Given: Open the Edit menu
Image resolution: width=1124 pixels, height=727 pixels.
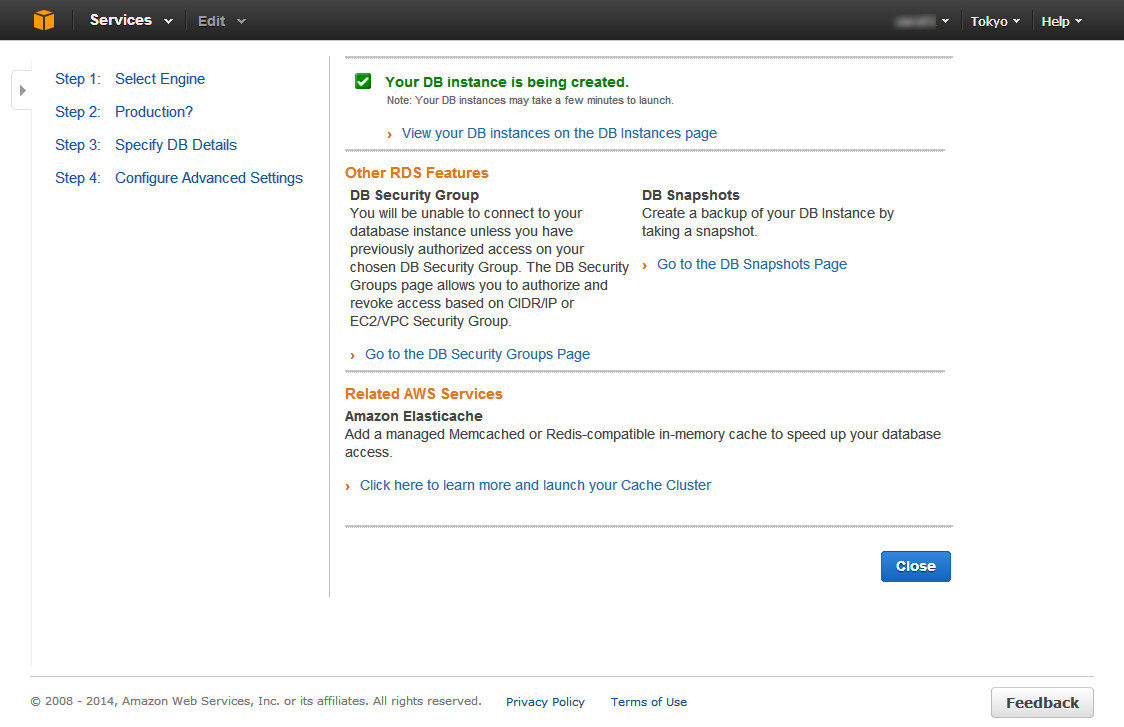Looking at the screenshot, I should [222, 21].
